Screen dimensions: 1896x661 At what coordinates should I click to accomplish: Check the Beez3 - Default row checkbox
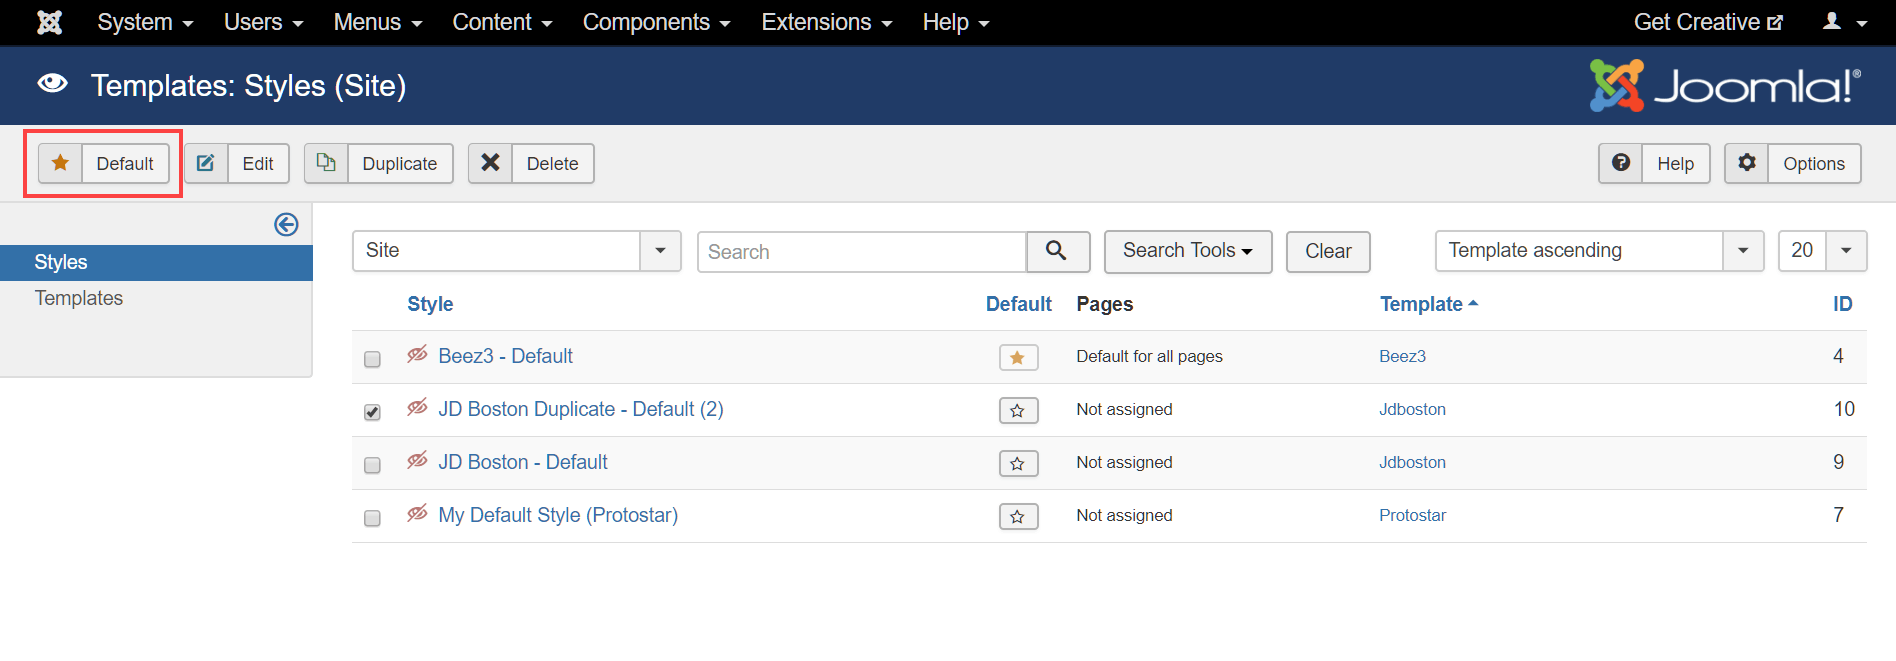click(x=372, y=359)
